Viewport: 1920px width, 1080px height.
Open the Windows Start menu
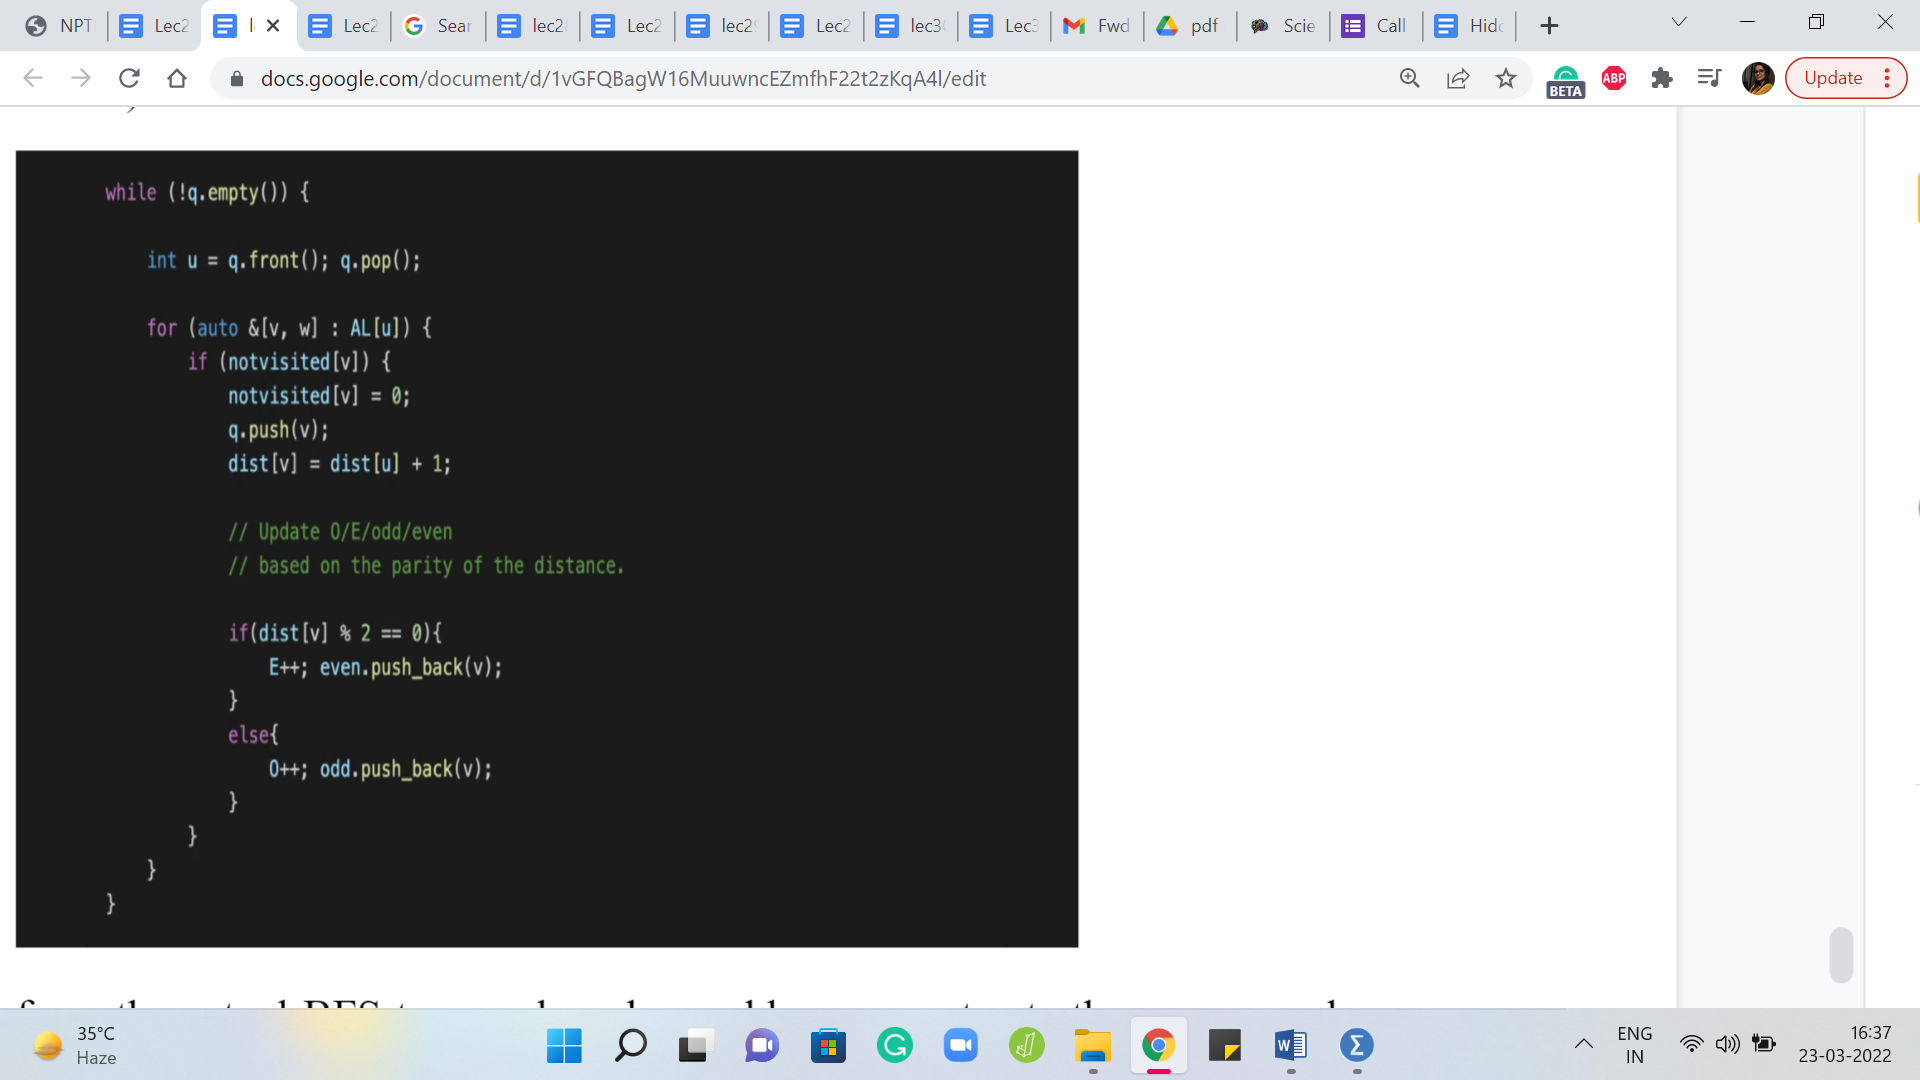coord(564,1046)
